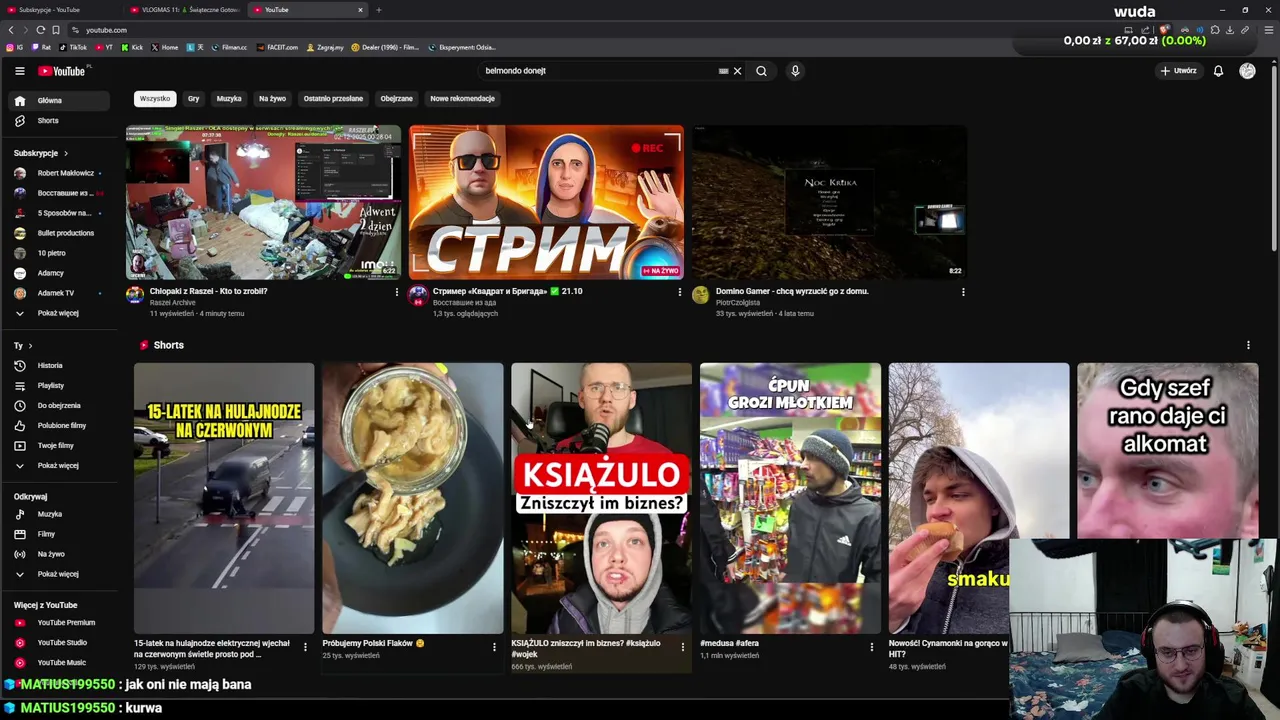Click the search magnifier button
This screenshot has width=1280, height=720.
[761, 71]
